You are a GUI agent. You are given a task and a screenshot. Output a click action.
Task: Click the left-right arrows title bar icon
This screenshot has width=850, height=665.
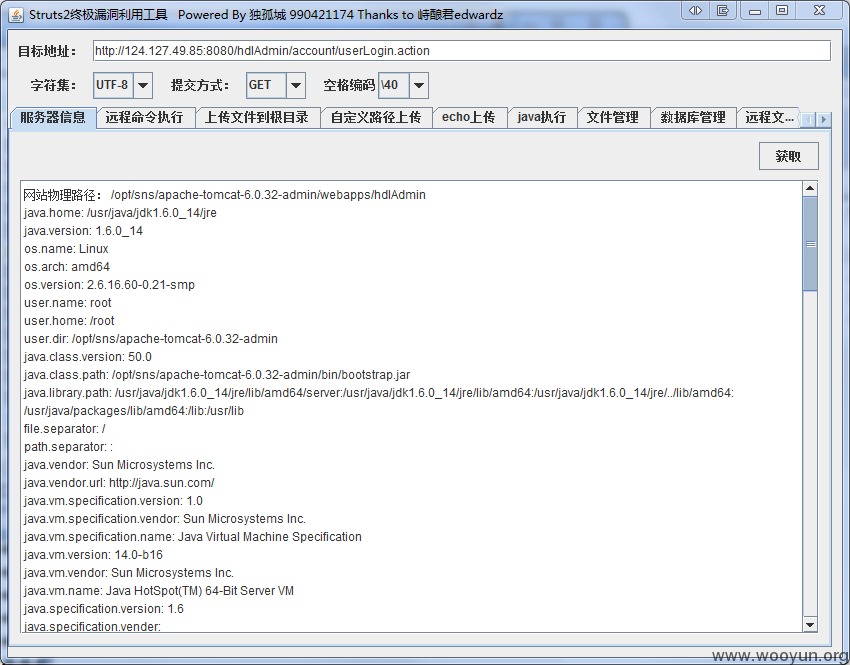click(x=696, y=10)
